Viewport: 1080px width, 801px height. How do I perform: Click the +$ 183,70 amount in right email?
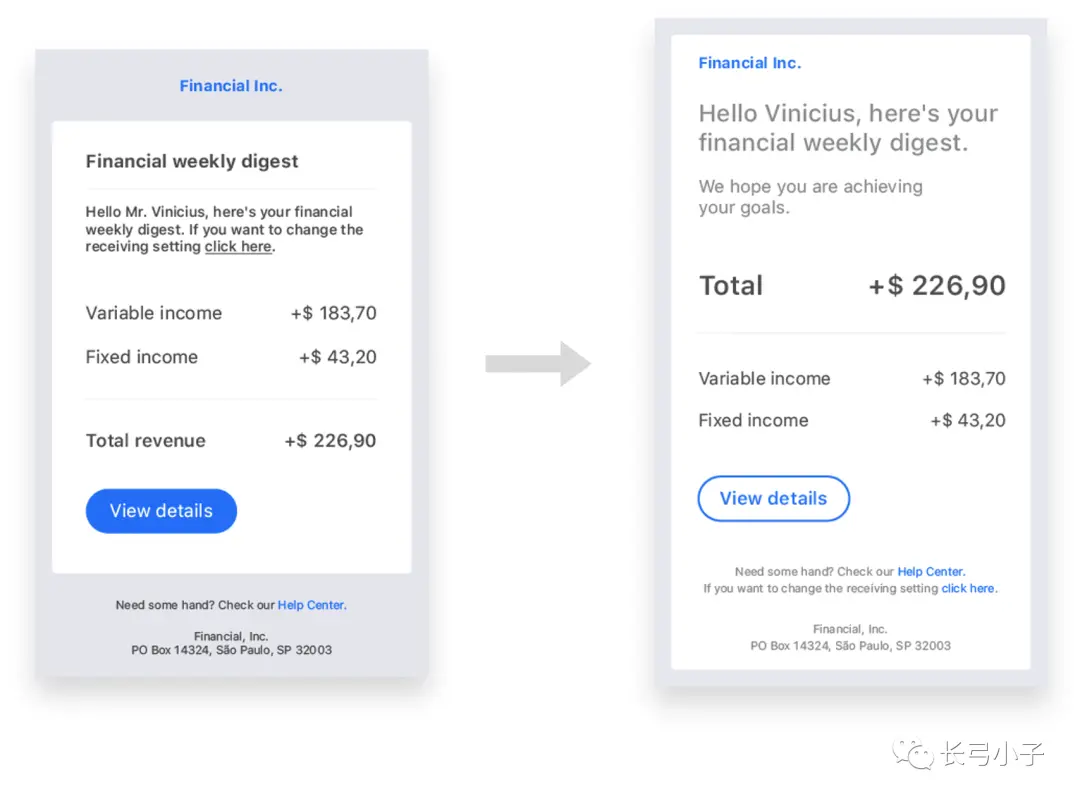[964, 379]
